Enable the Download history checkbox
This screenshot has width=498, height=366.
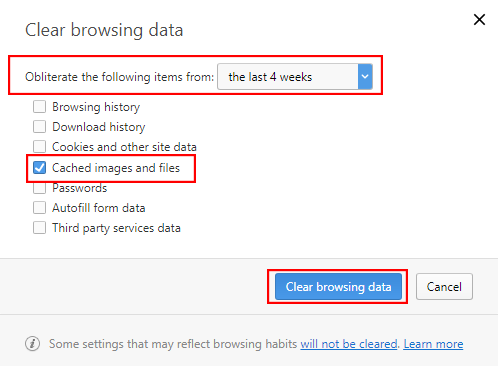click(x=39, y=127)
